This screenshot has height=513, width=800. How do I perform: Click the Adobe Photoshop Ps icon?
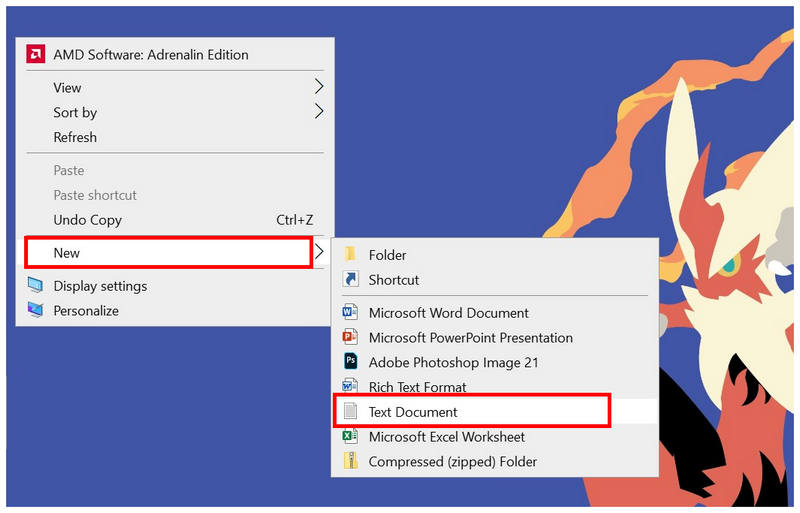350,362
